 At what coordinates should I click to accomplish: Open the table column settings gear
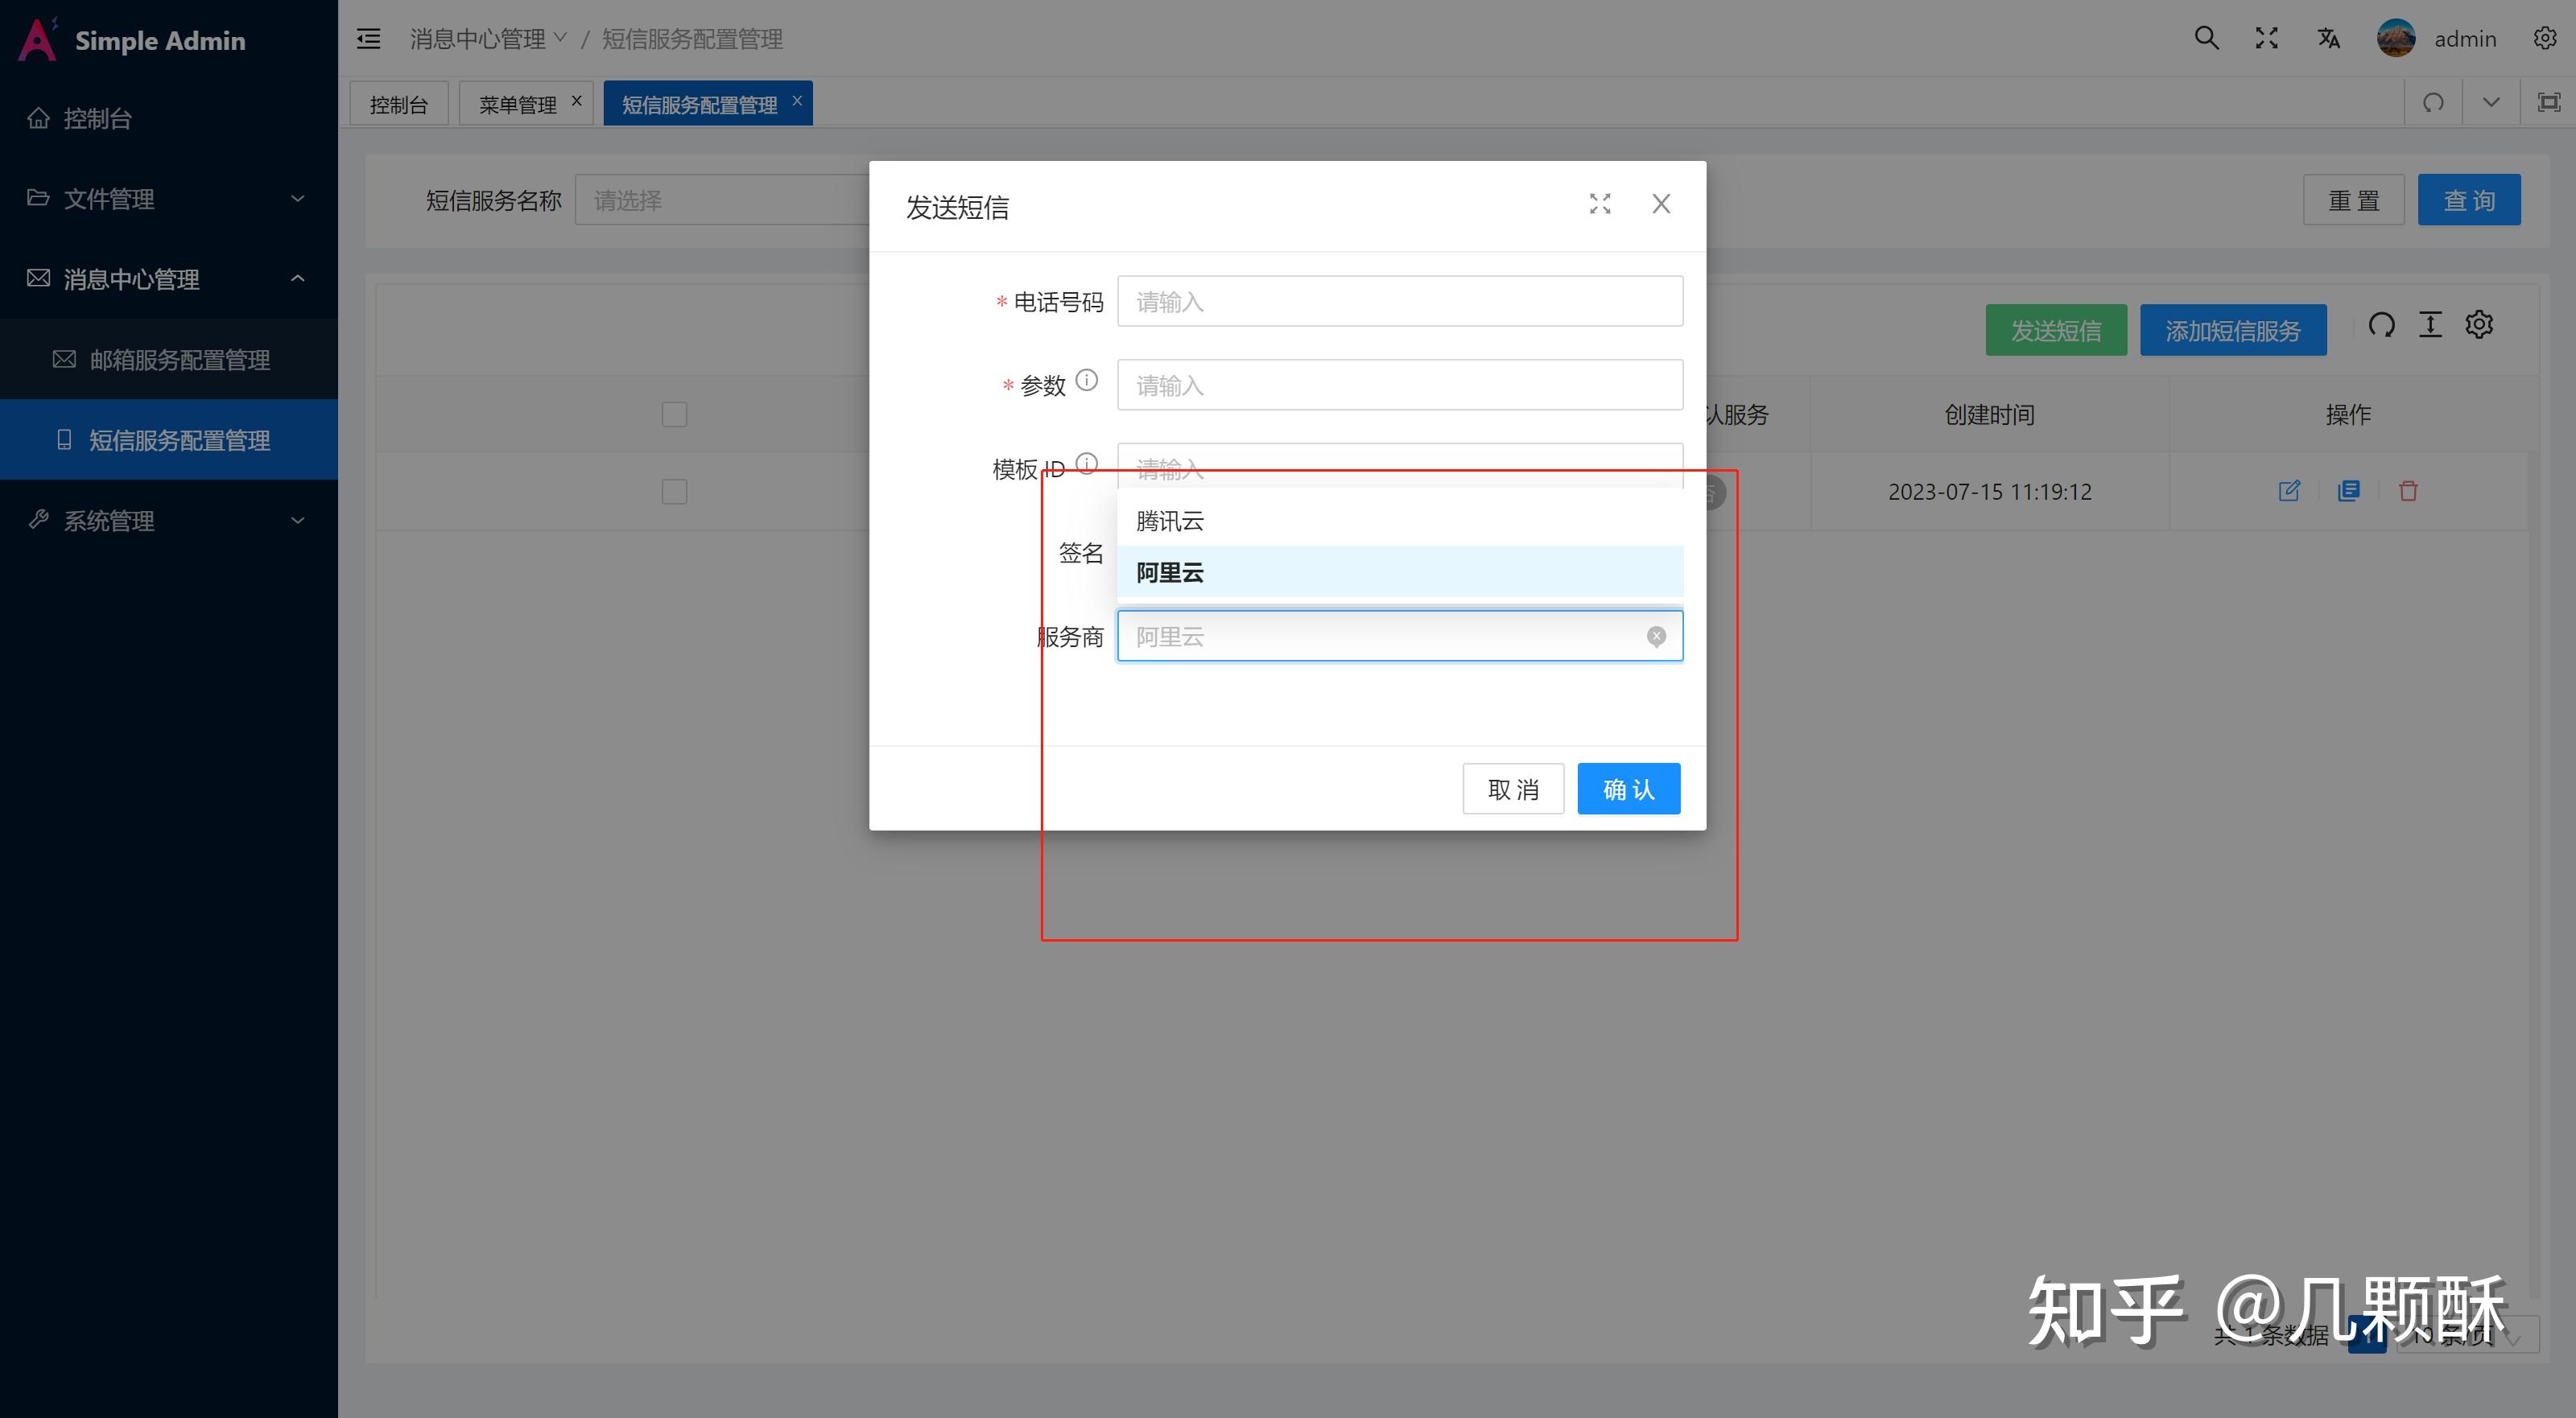point(2479,324)
